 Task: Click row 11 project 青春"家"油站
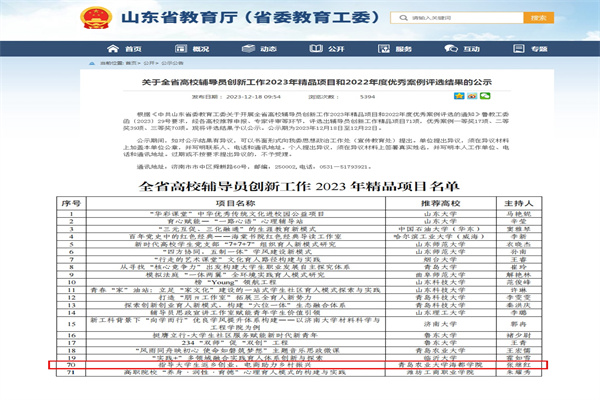(x=235, y=290)
